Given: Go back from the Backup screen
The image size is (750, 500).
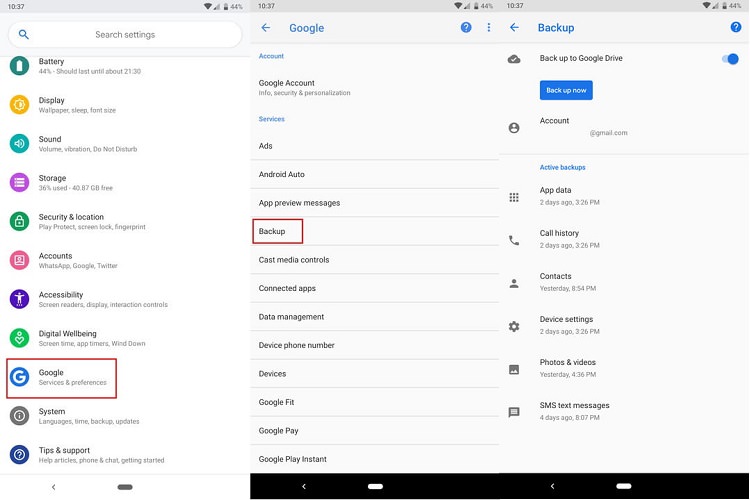Looking at the screenshot, I should (515, 27).
